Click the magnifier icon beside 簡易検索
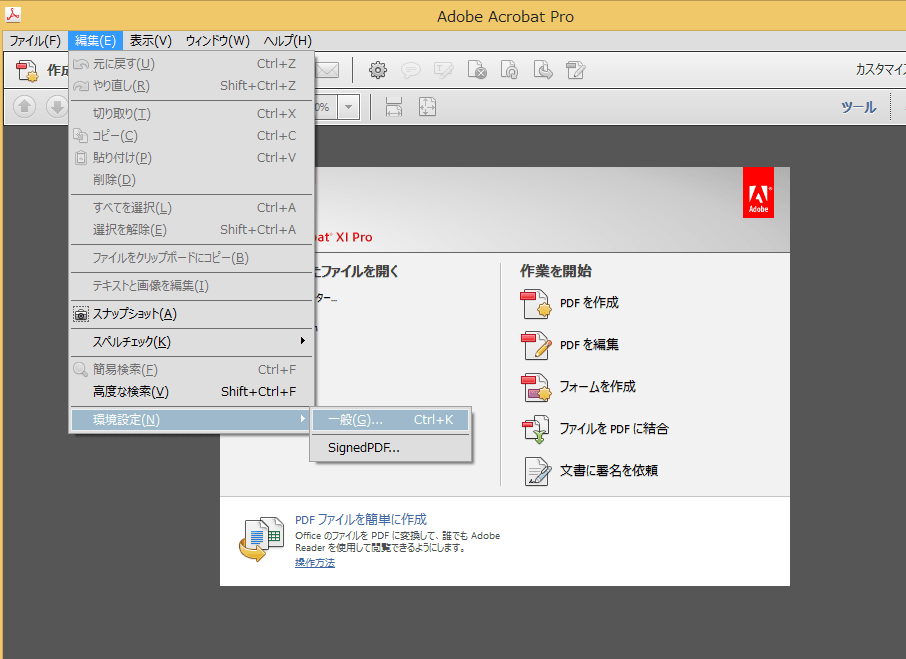 click(80, 370)
